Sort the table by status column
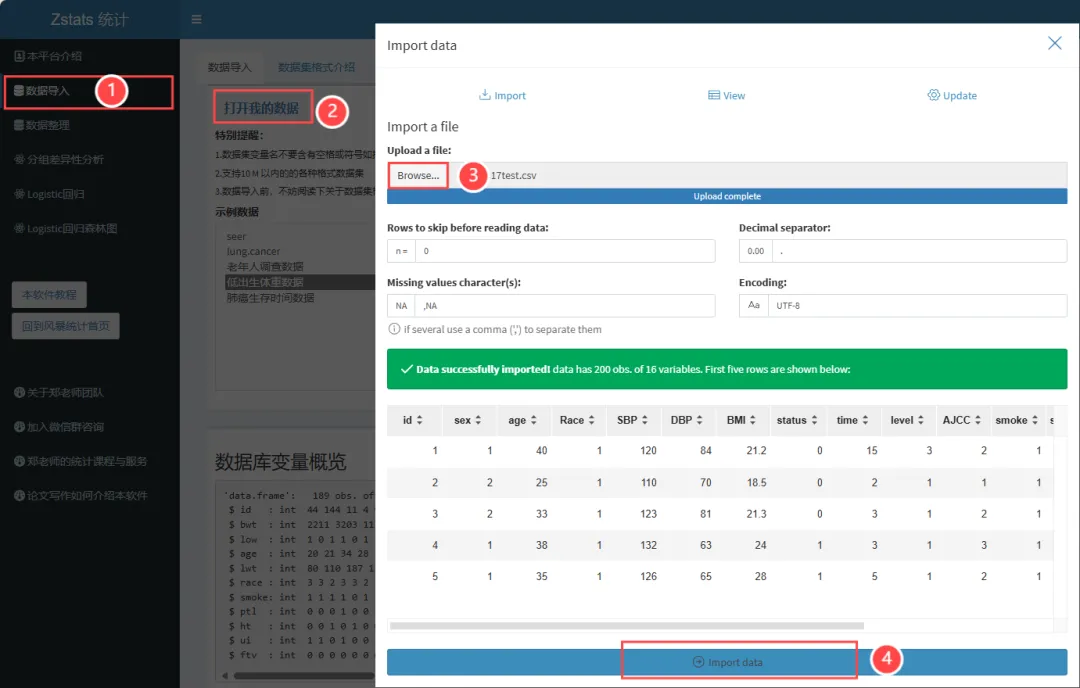This screenshot has height=688, width=1080. 797,420
